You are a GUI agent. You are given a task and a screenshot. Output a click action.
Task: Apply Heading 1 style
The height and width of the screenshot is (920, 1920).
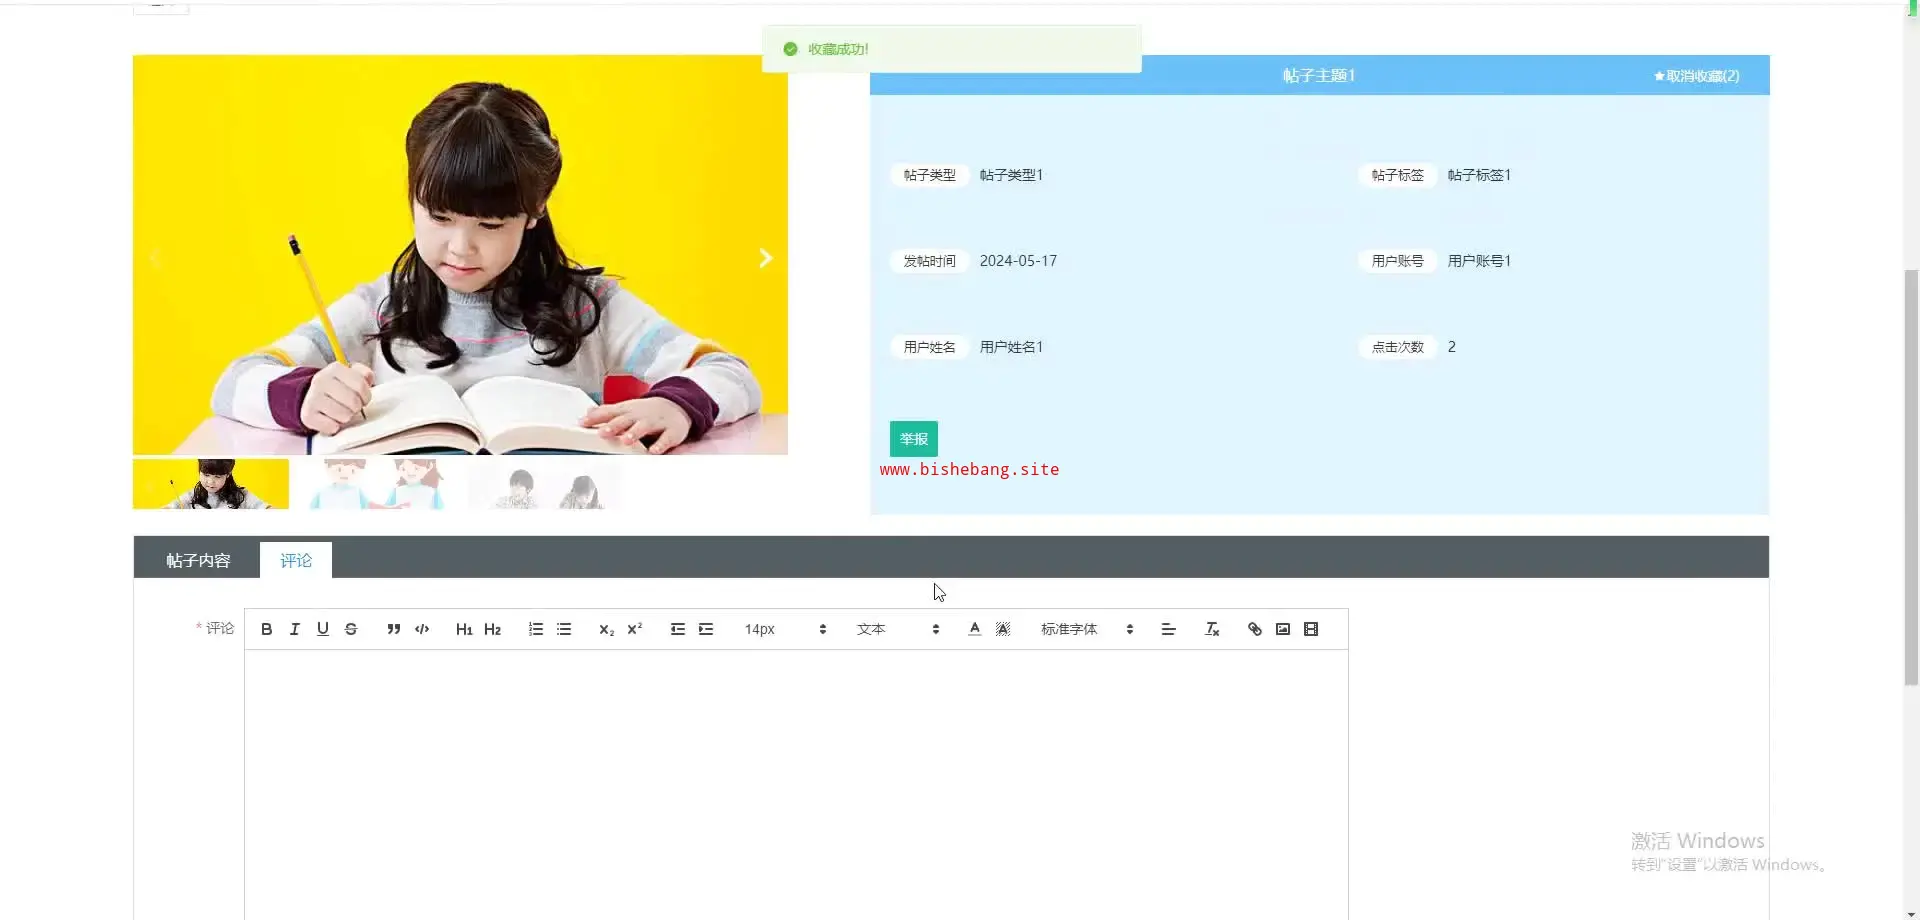464,629
